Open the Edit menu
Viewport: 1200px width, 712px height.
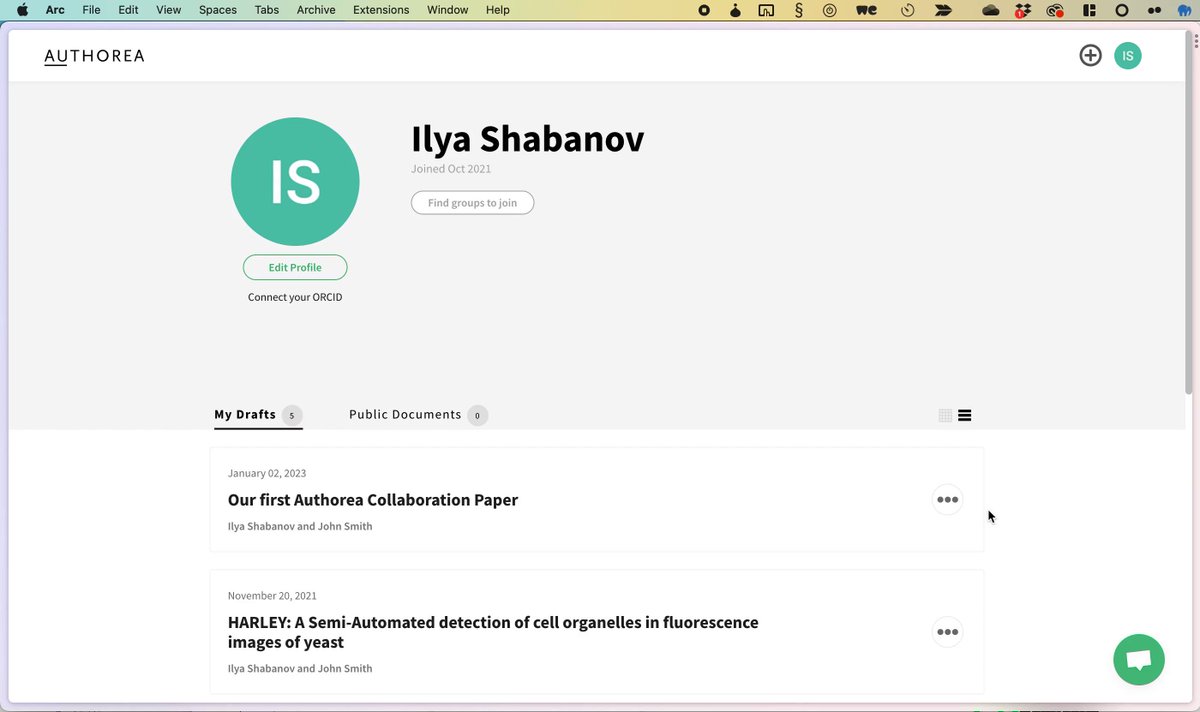click(128, 10)
